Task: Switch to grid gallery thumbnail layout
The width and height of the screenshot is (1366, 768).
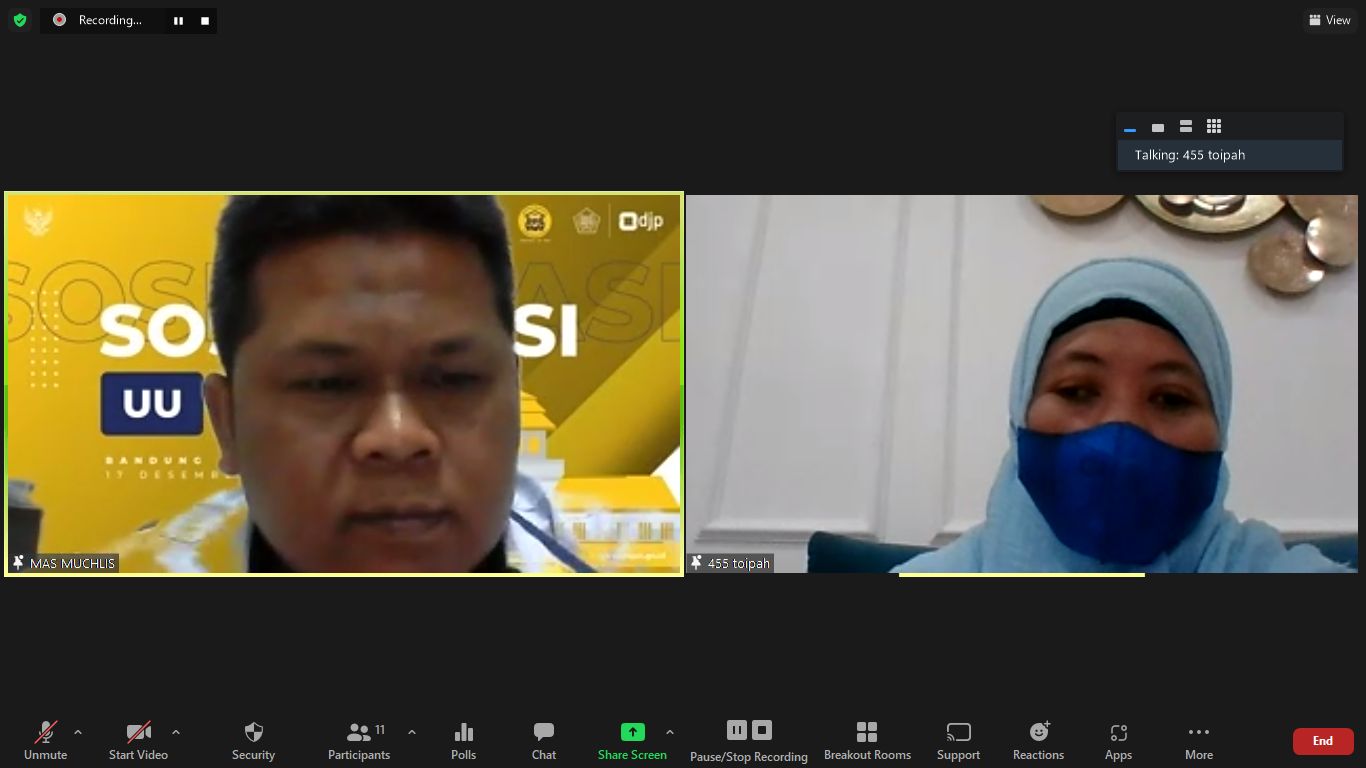Action: pyautogui.click(x=1214, y=127)
